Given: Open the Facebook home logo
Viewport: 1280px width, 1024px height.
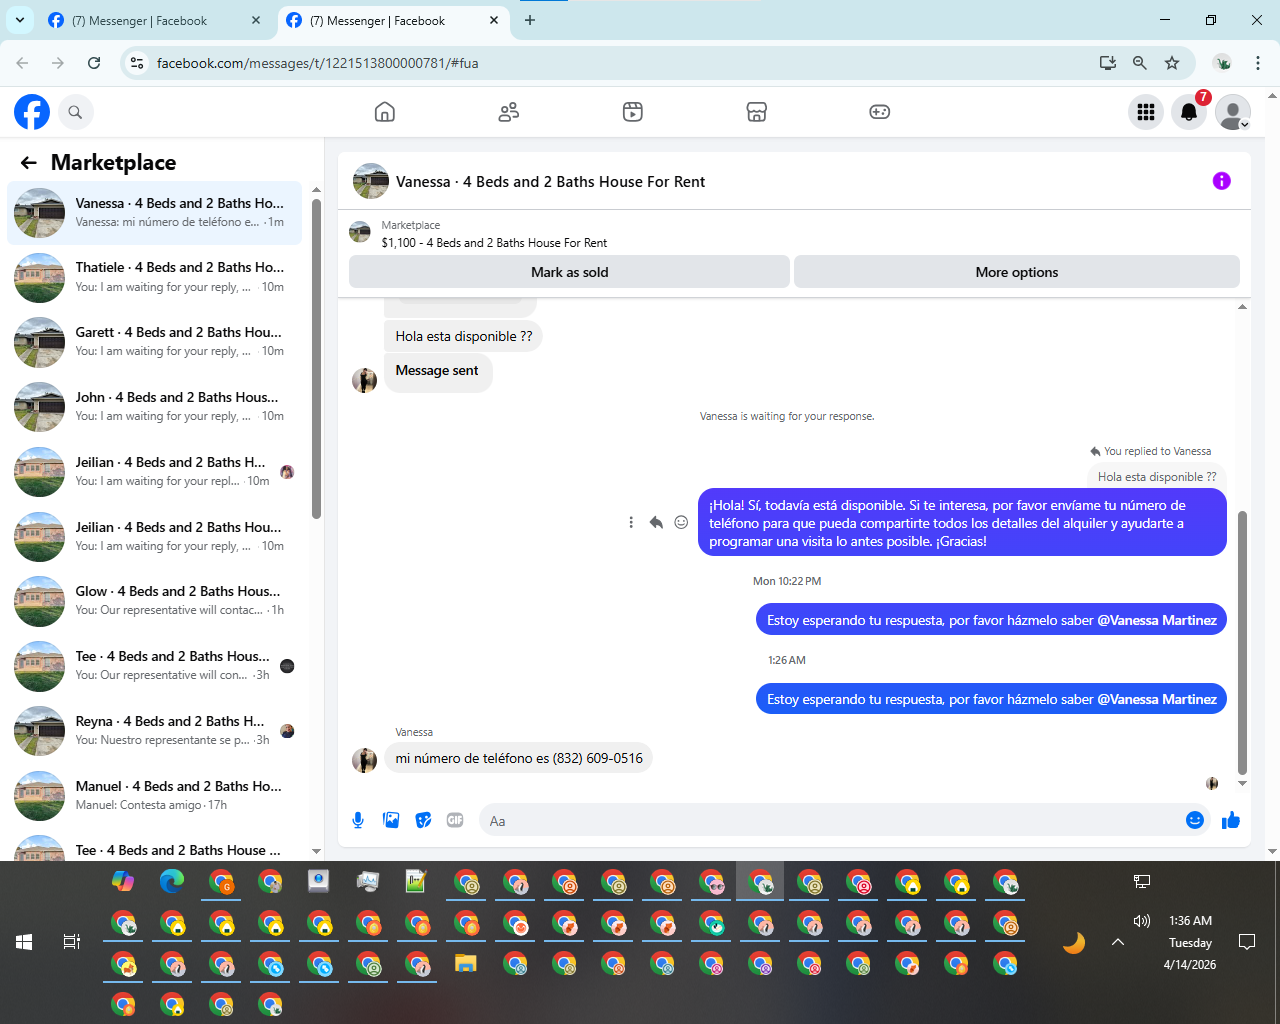Looking at the screenshot, I should [32, 112].
